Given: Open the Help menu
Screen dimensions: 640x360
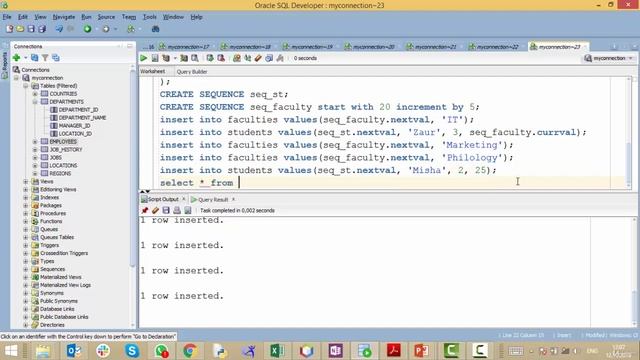Looking at the screenshot, I should [x=196, y=17].
